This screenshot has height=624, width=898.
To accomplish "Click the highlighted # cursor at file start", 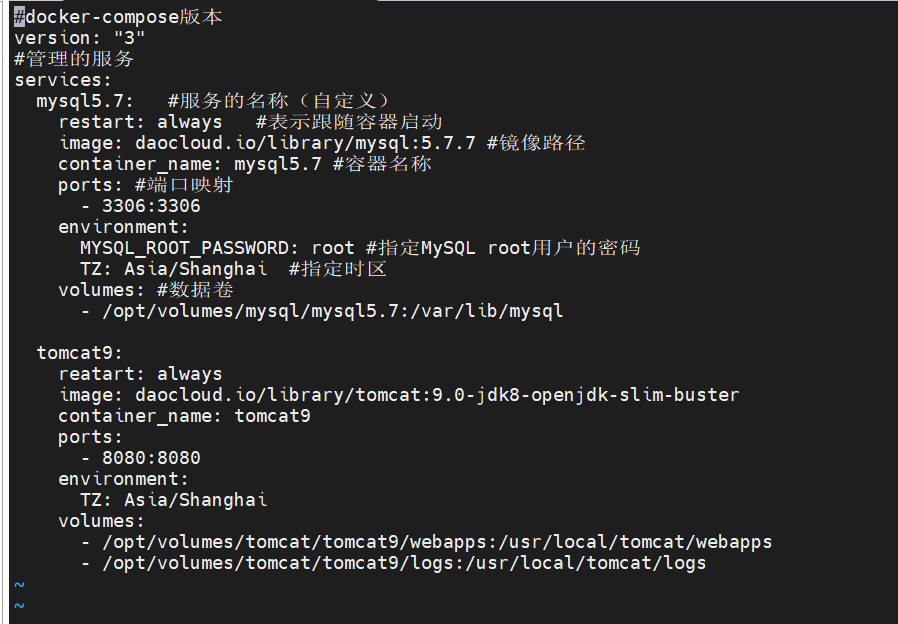I will [x=19, y=17].
